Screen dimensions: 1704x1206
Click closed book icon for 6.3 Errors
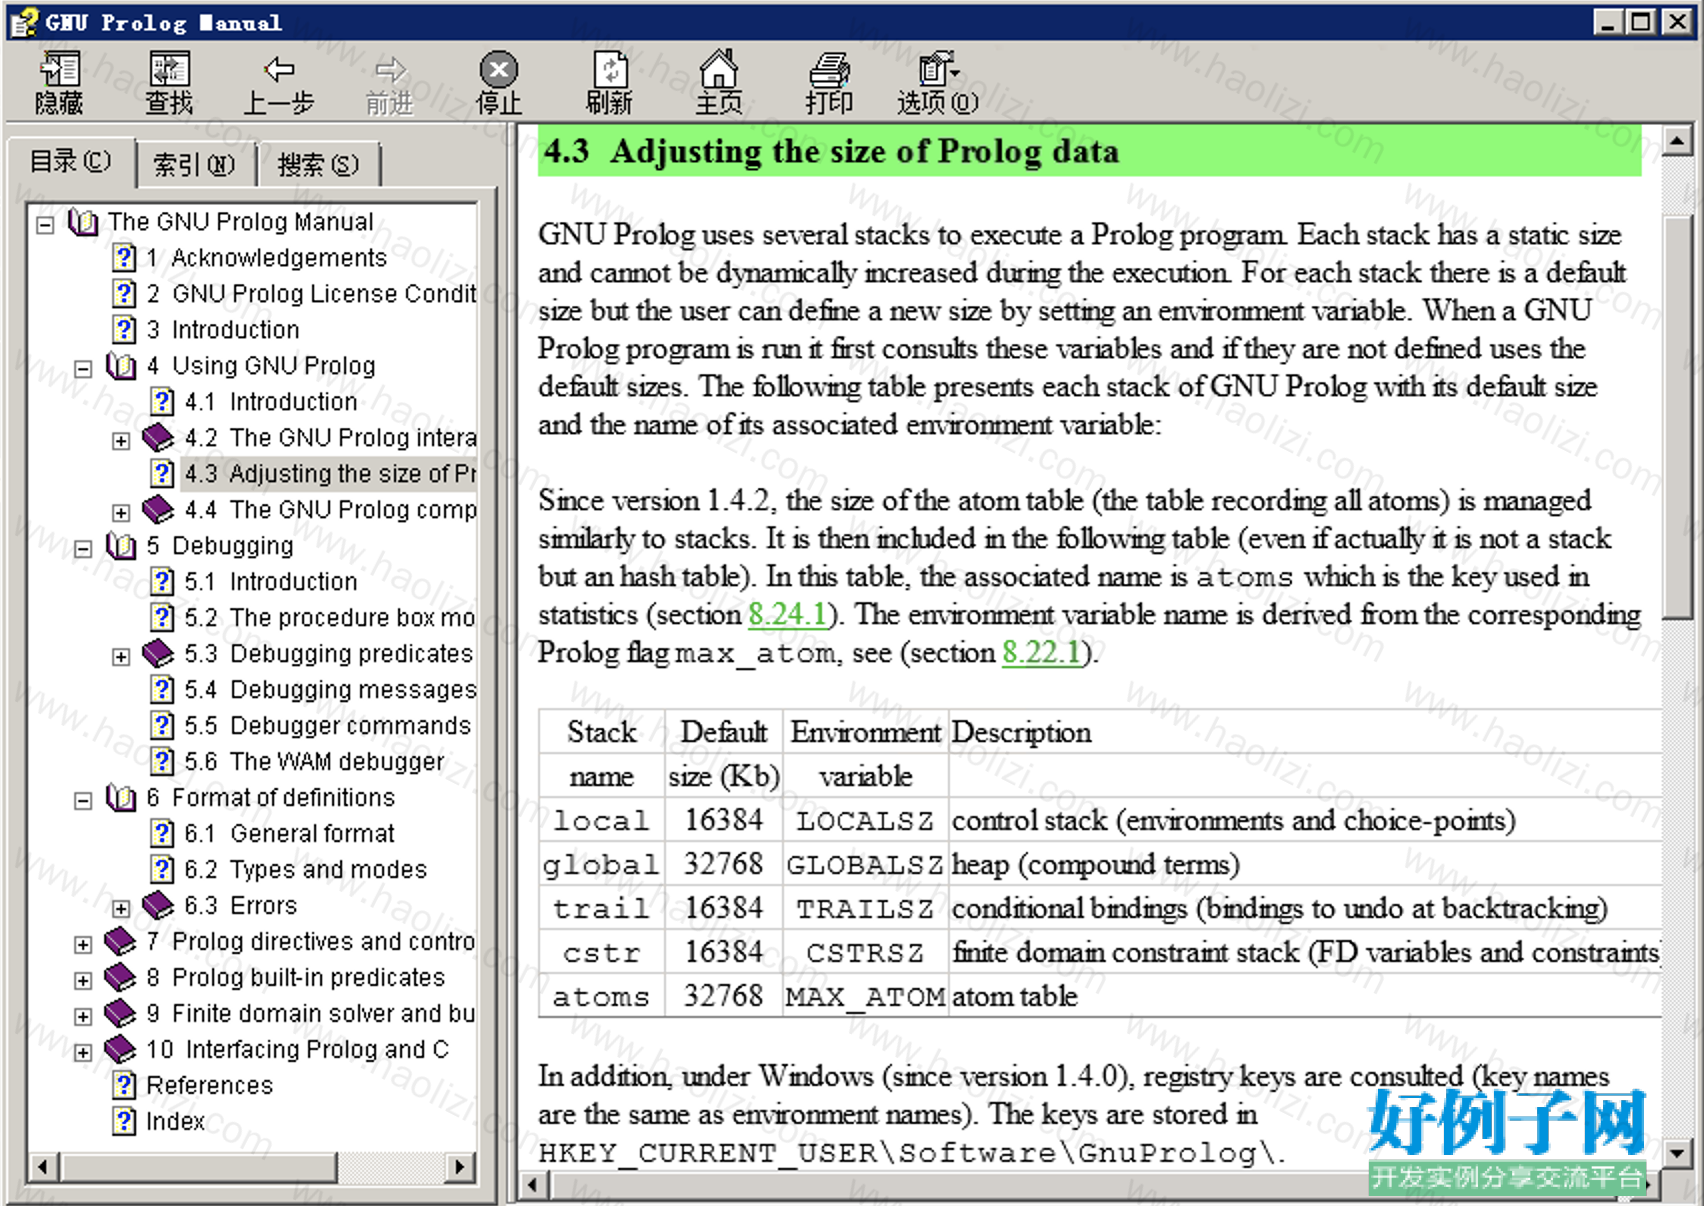tap(158, 905)
